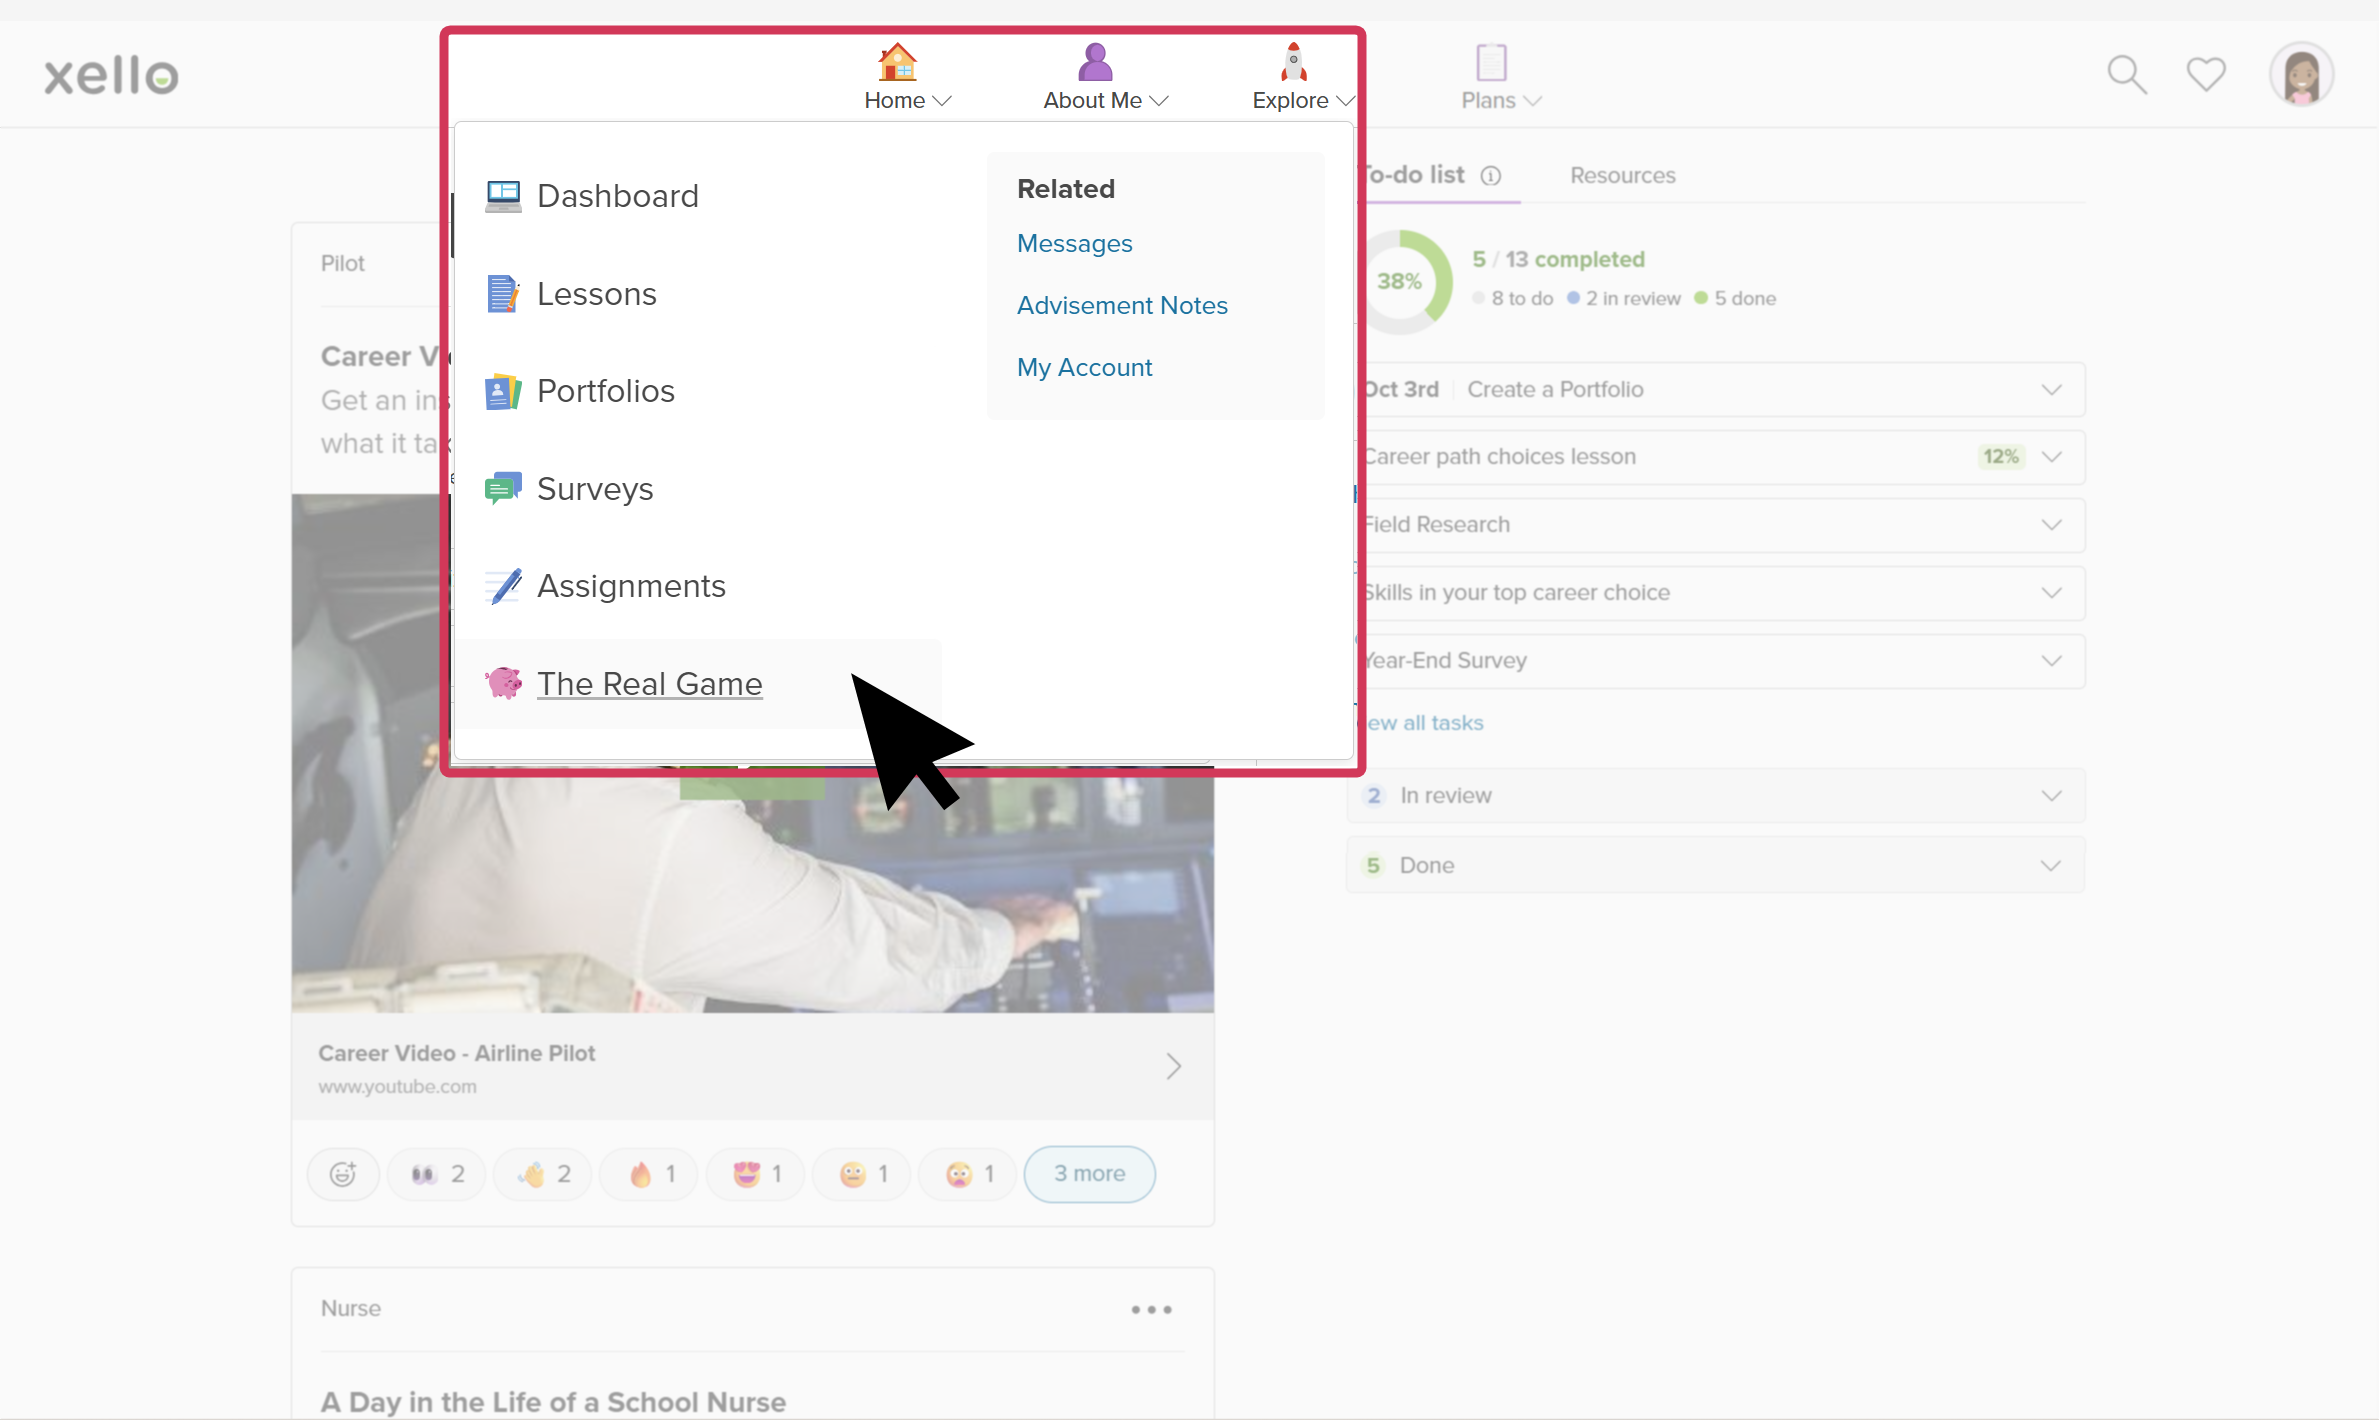The image size is (2379, 1420).
Task: Open the Nurse post options menu
Action: point(1151,1310)
